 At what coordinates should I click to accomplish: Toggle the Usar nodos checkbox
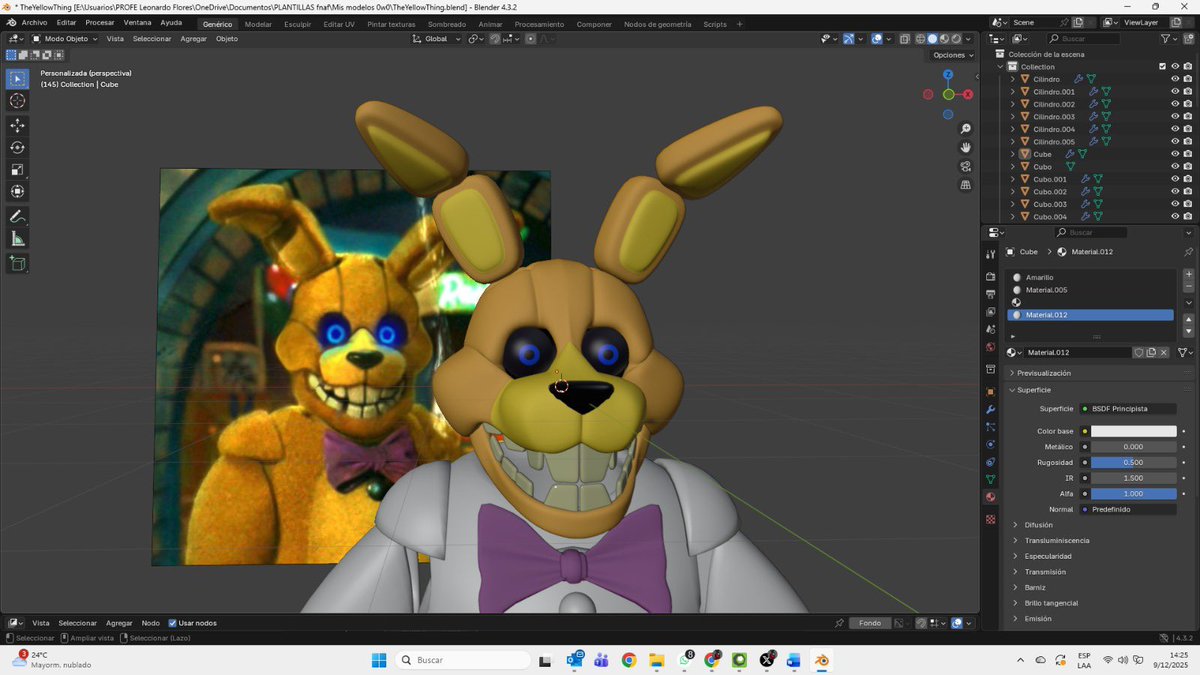coord(172,623)
